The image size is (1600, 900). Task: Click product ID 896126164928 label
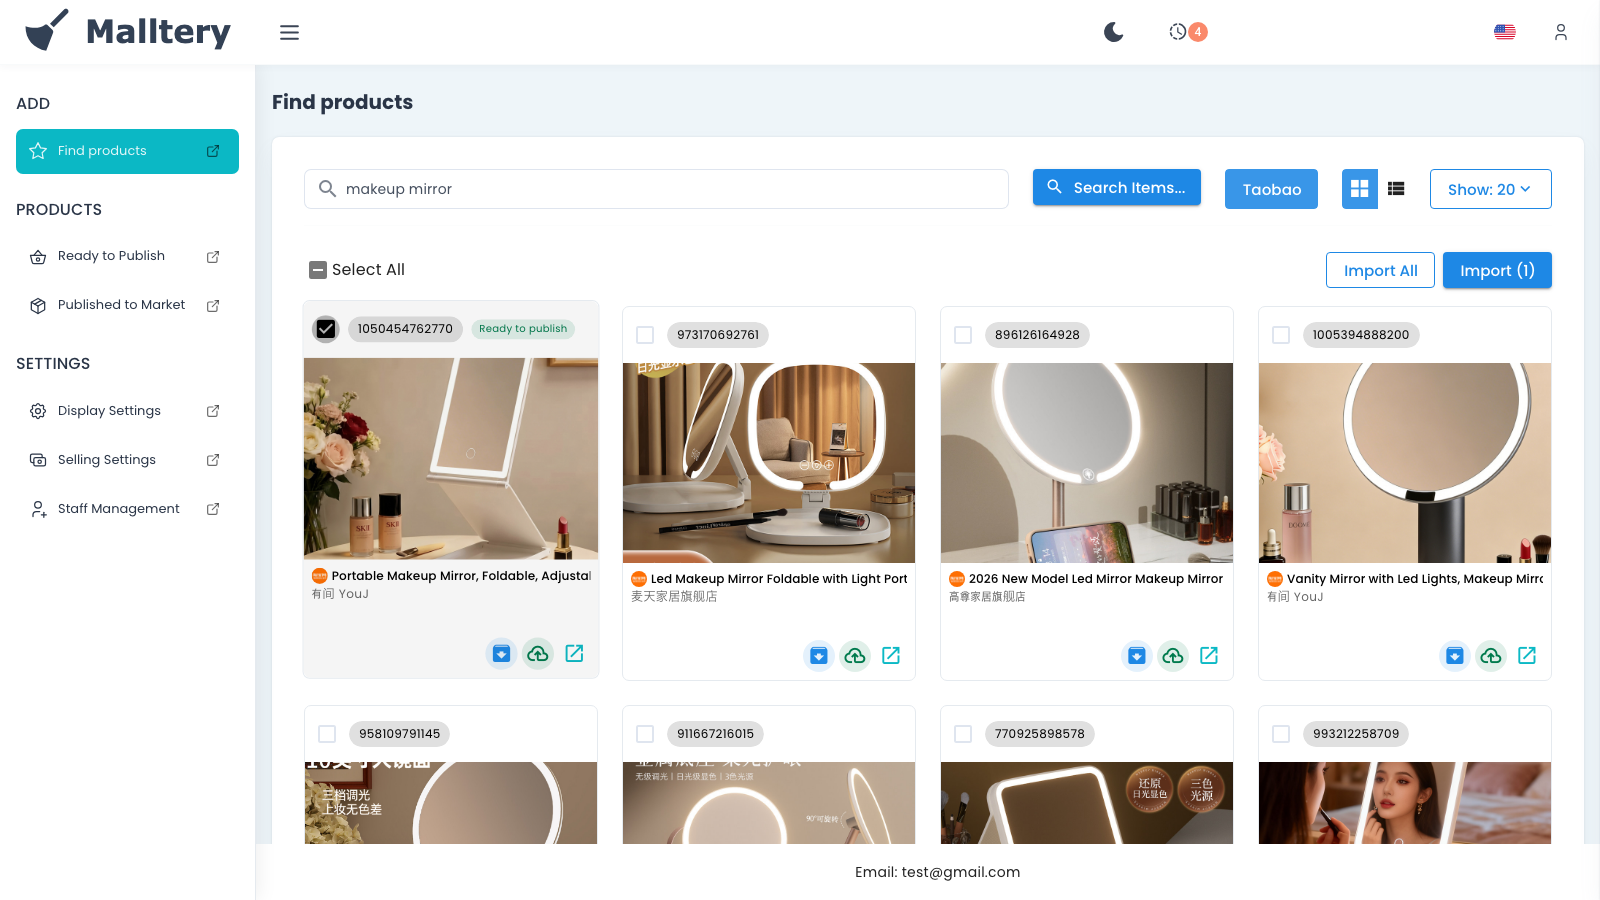pos(1037,335)
